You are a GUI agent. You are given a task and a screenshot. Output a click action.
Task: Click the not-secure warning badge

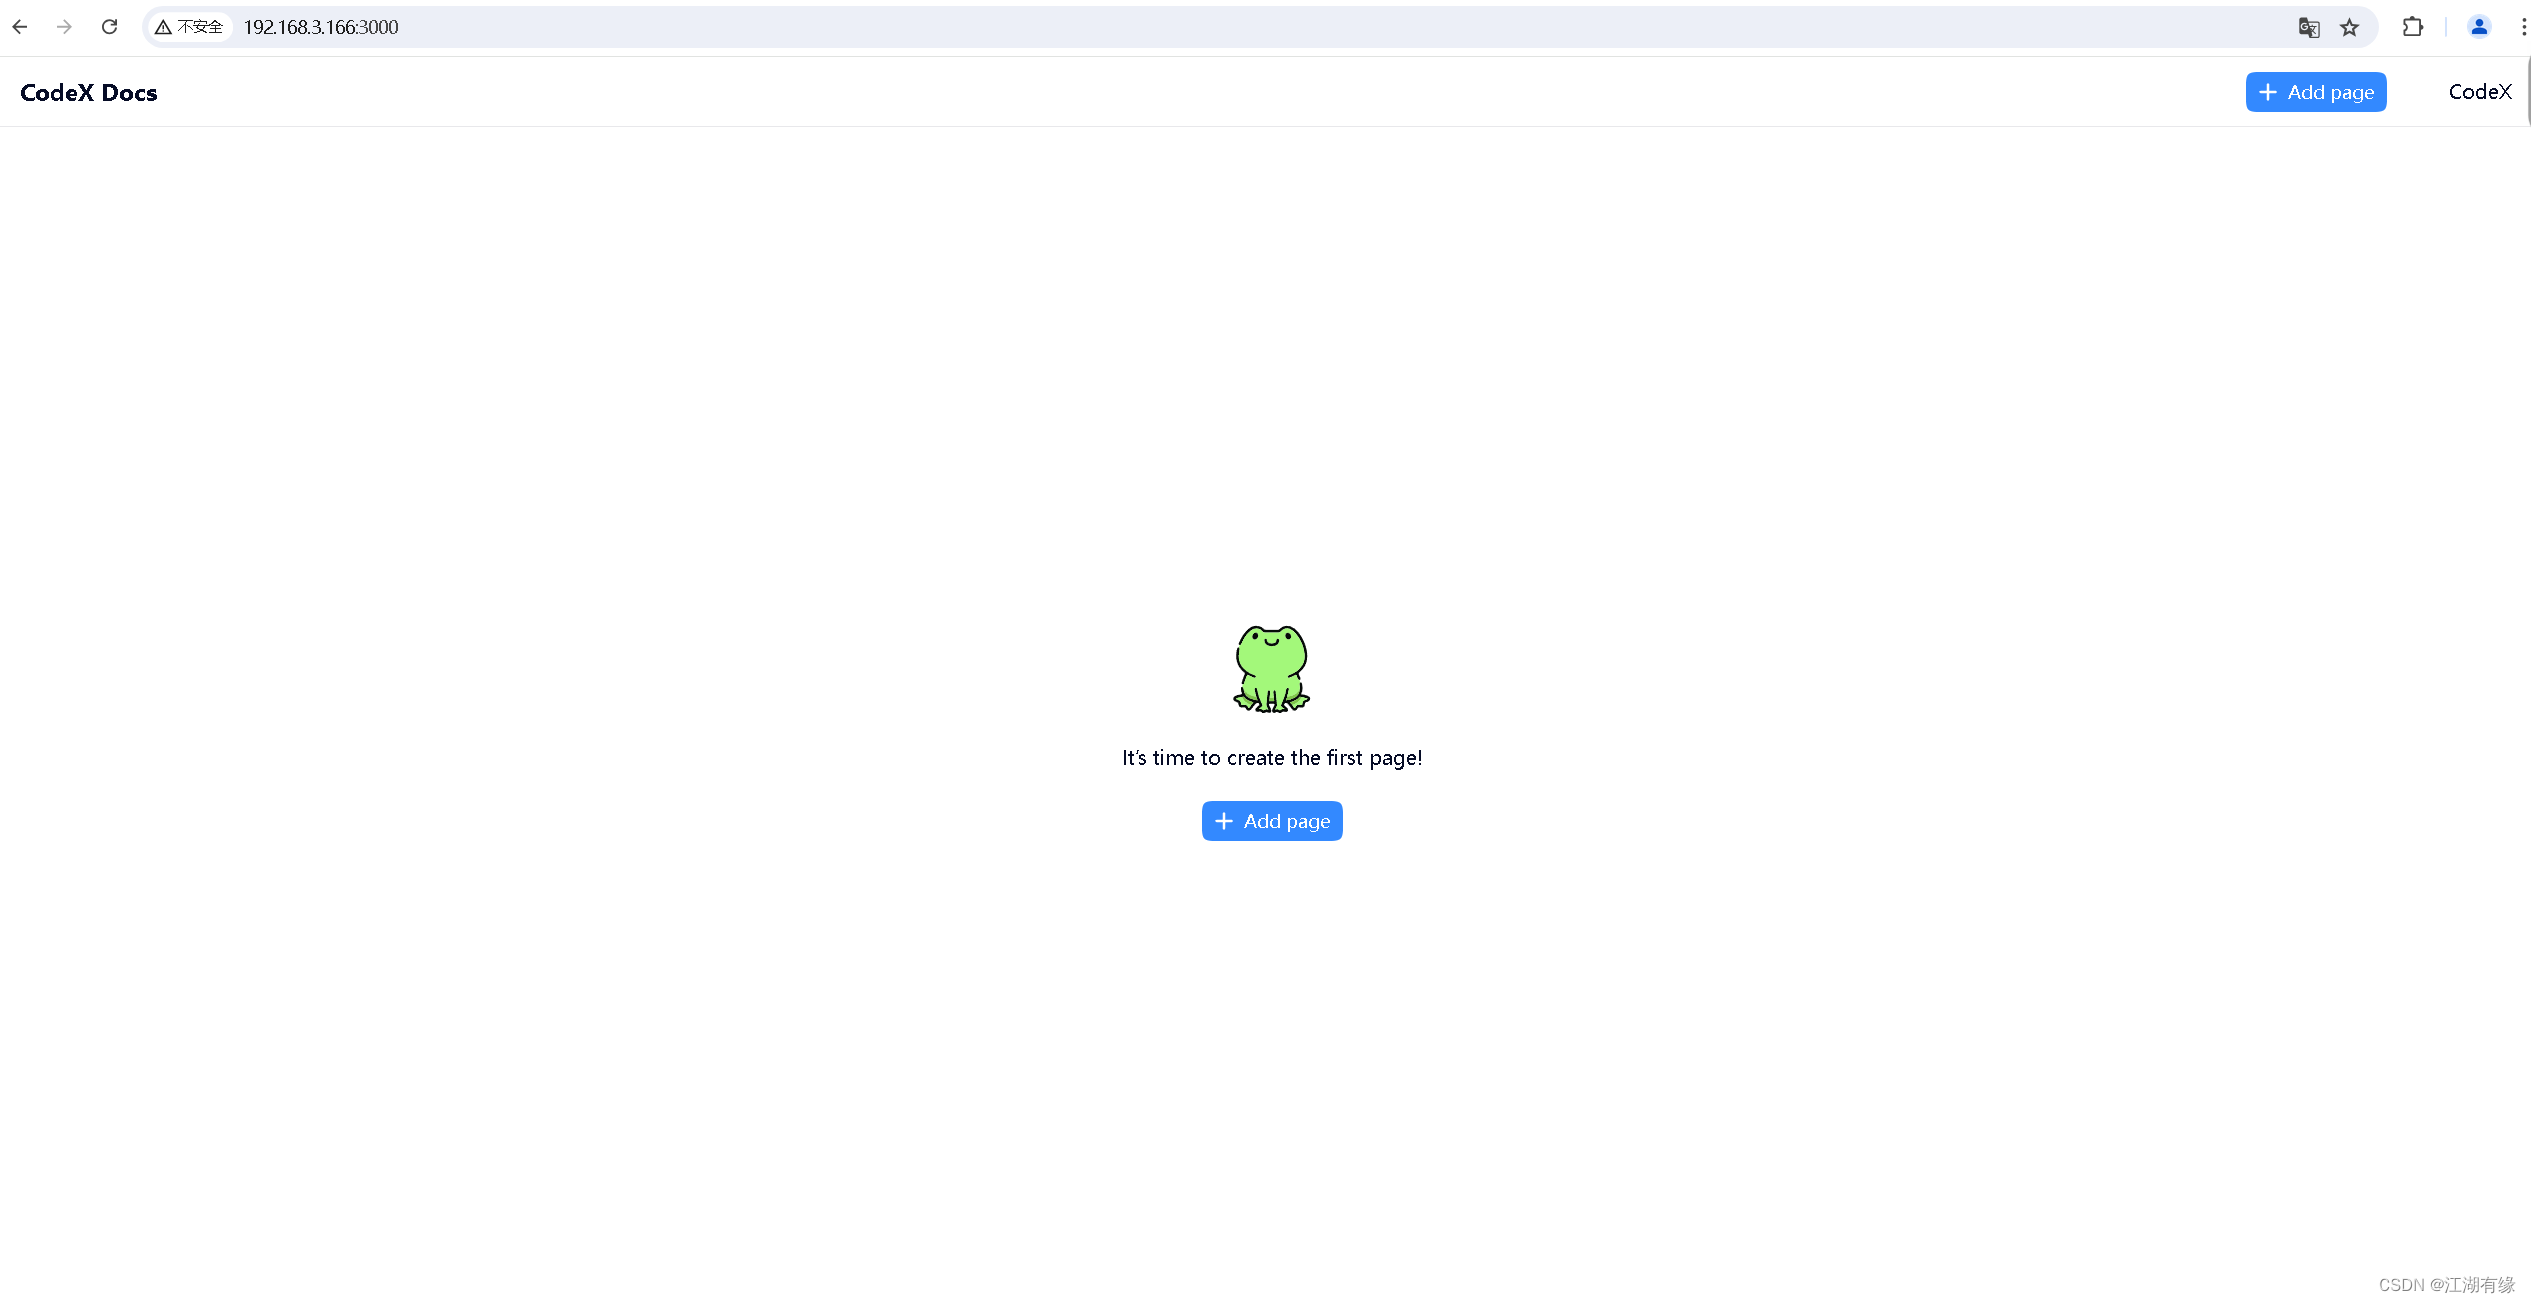click(x=189, y=27)
